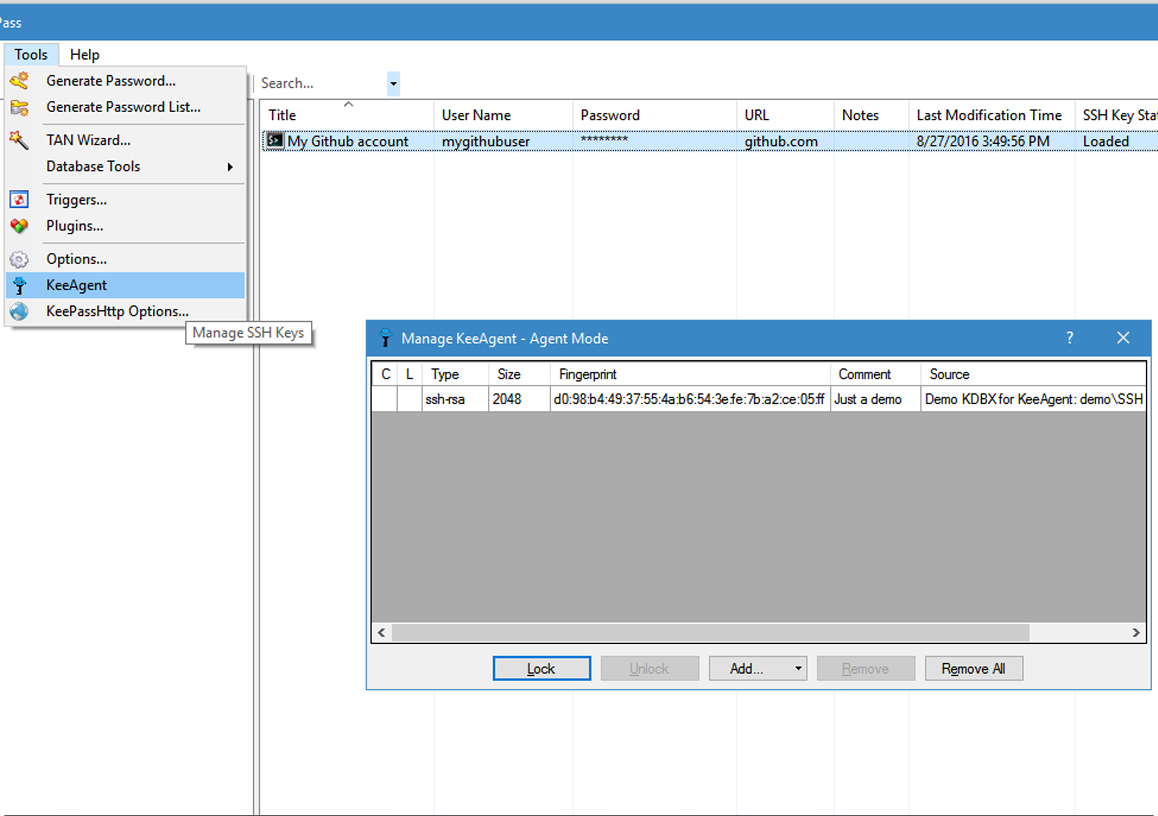This screenshot has height=816, width=1158.
Task: Select the Generate Password key icon
Action: (x=19, y=80)
